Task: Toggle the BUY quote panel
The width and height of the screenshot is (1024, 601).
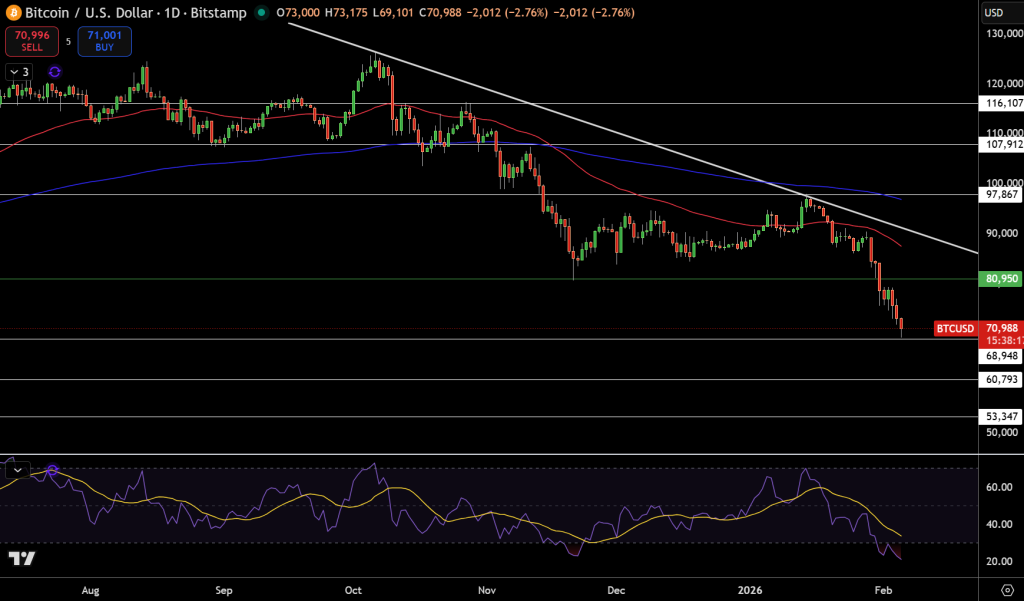Action: 103,43
